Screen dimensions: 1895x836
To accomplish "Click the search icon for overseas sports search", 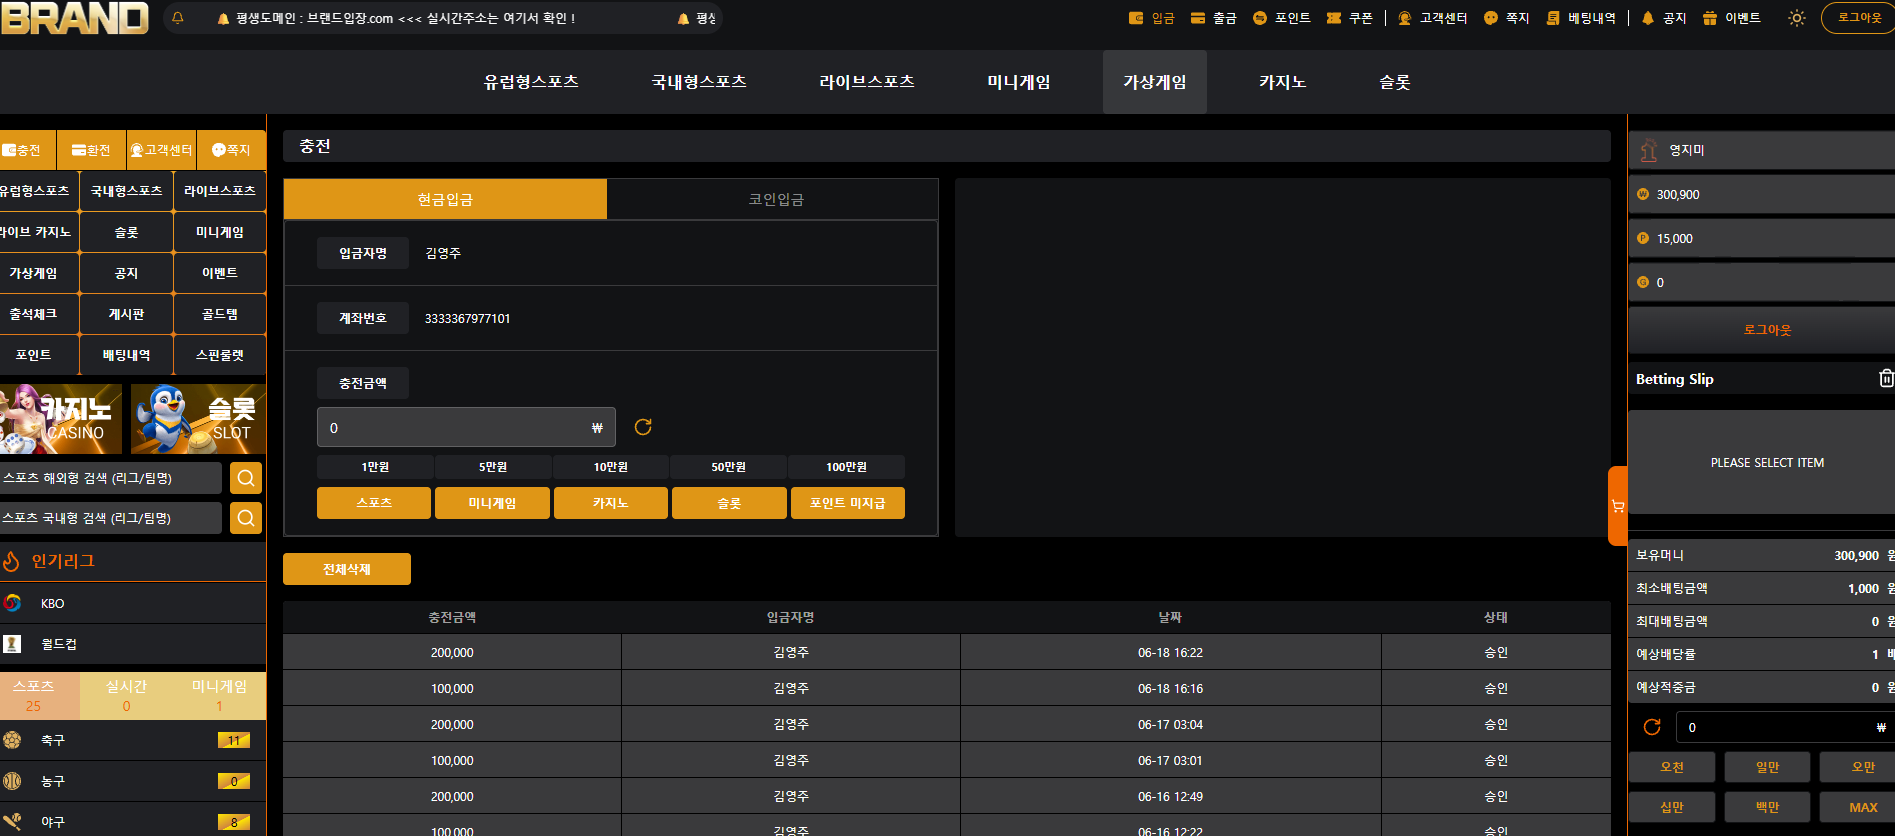I will click(x=246, y=478).
